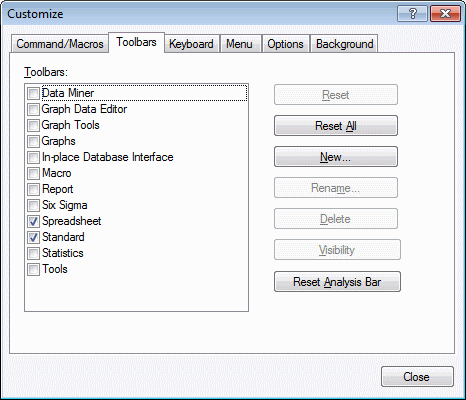466x400 pixels.
Task: Click the Reset All button
Action: 336,126
